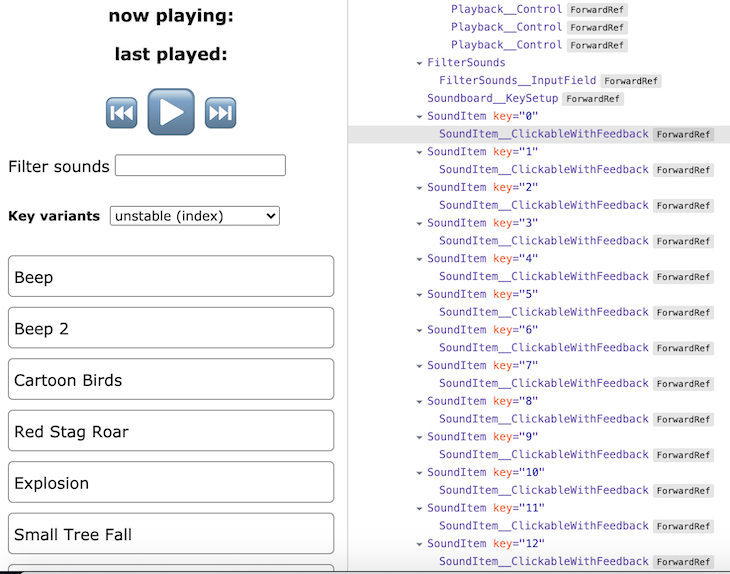Screen dimensions: 730x574
Task: Click ForwardRef badge next to Soundboard__KeySetup
Action: (593, 99)
